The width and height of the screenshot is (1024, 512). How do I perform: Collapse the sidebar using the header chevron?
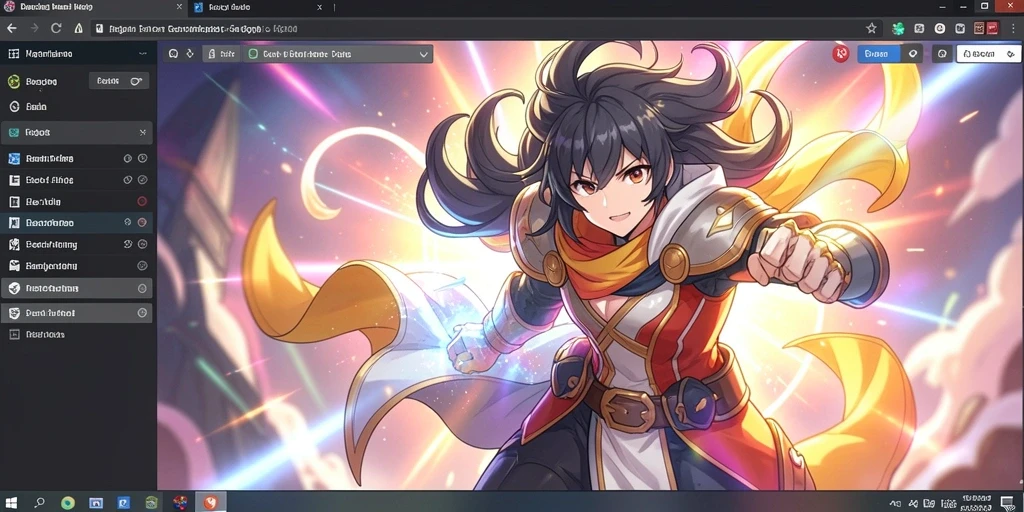click(142, 54)
